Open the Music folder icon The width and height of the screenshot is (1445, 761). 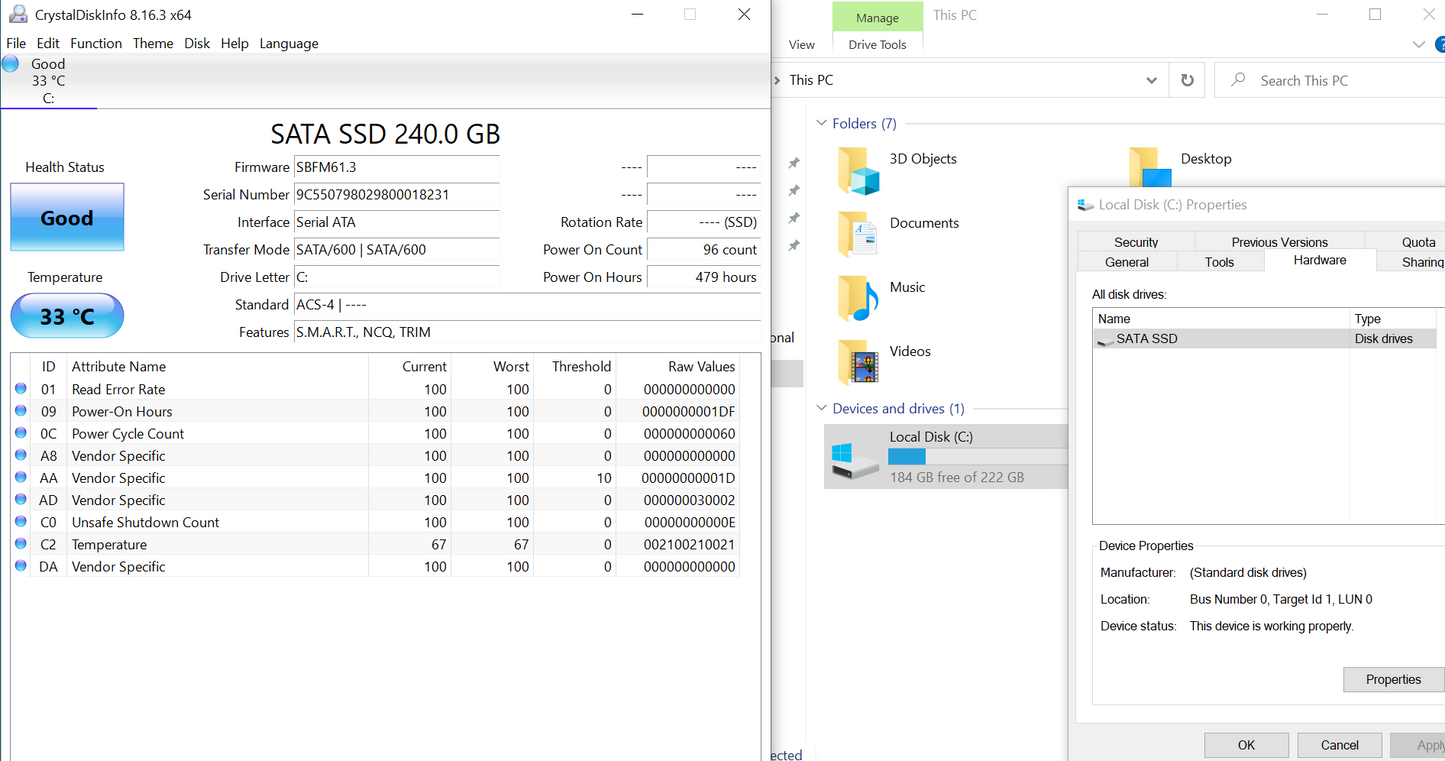click(x=857, y=298)
